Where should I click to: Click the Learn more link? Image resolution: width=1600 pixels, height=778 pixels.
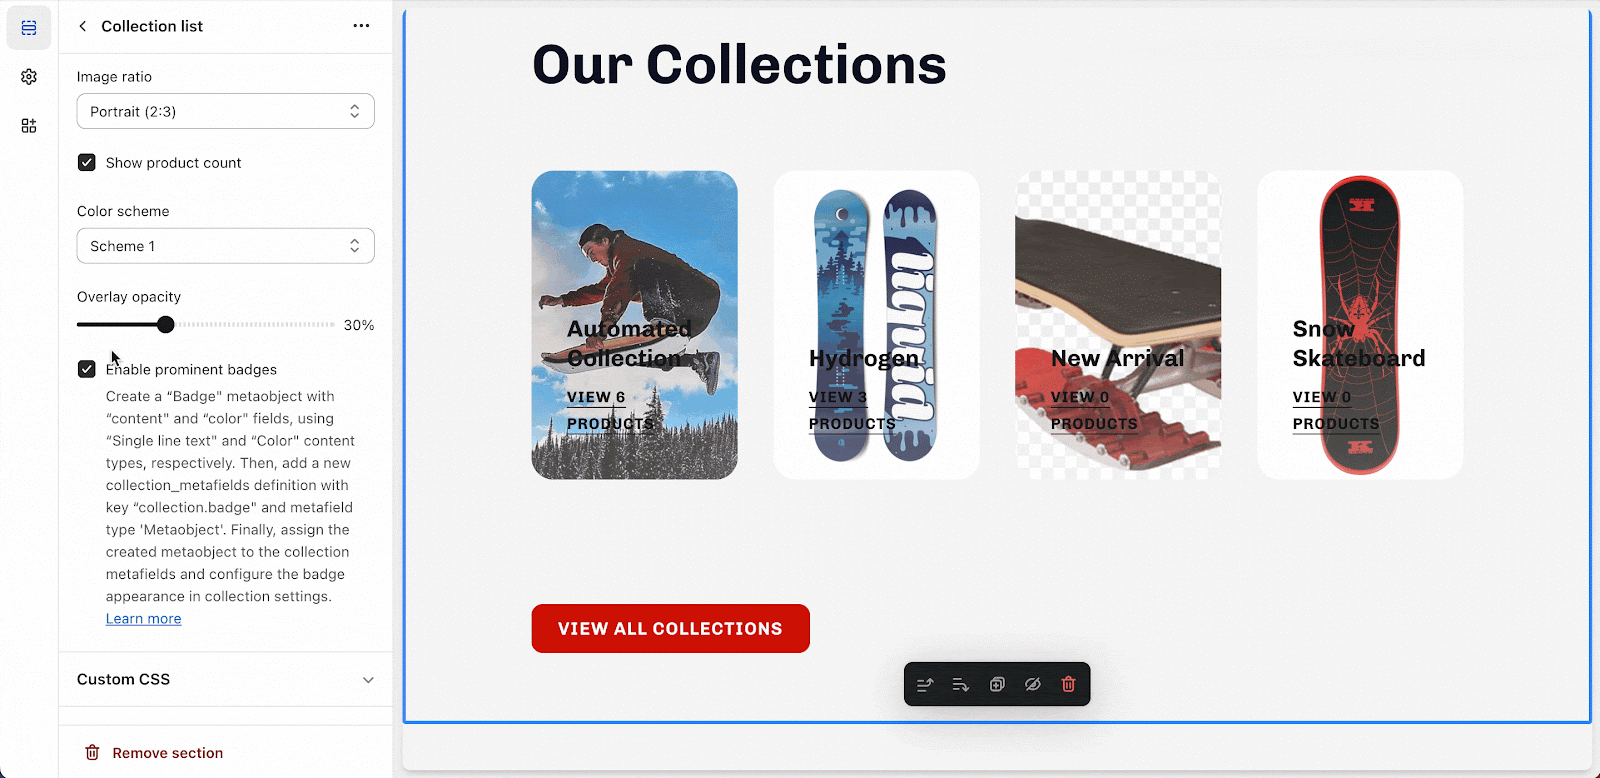144,619
